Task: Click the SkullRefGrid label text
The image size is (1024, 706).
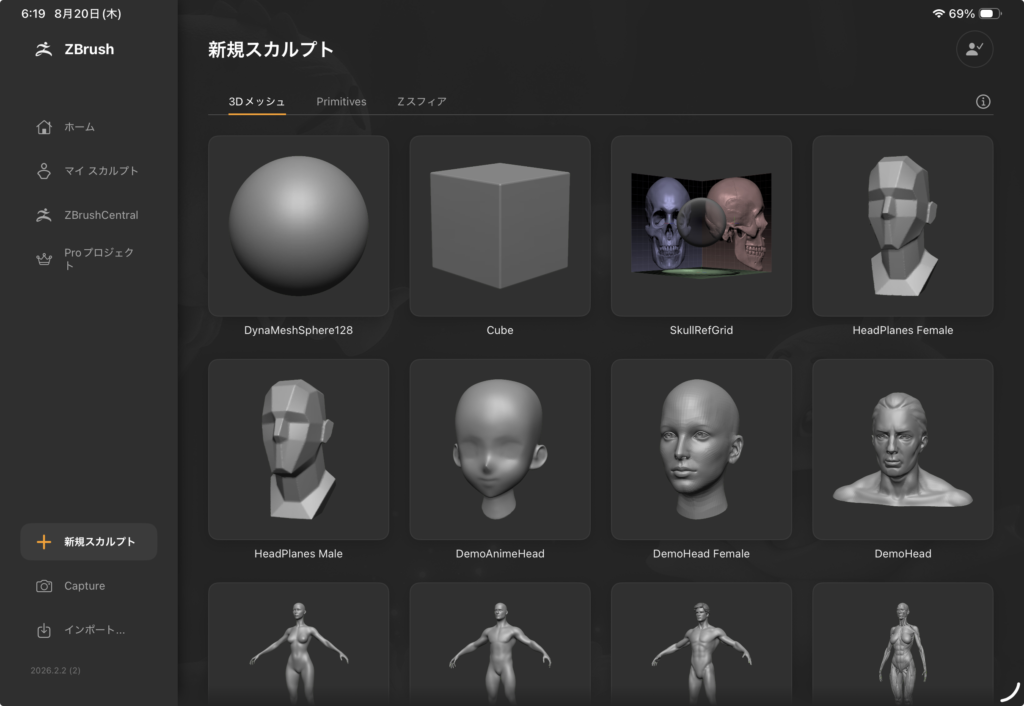Action: click(701, 330)
